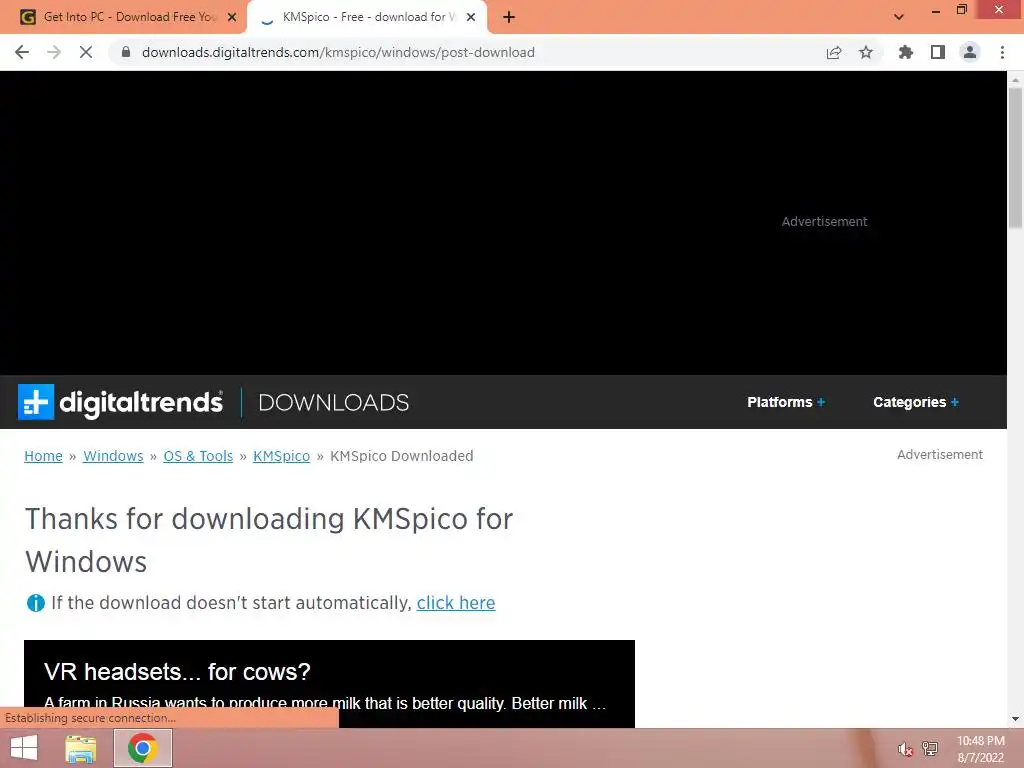
Task: Close the Get Into PC tab
Action: pos(232,17)
